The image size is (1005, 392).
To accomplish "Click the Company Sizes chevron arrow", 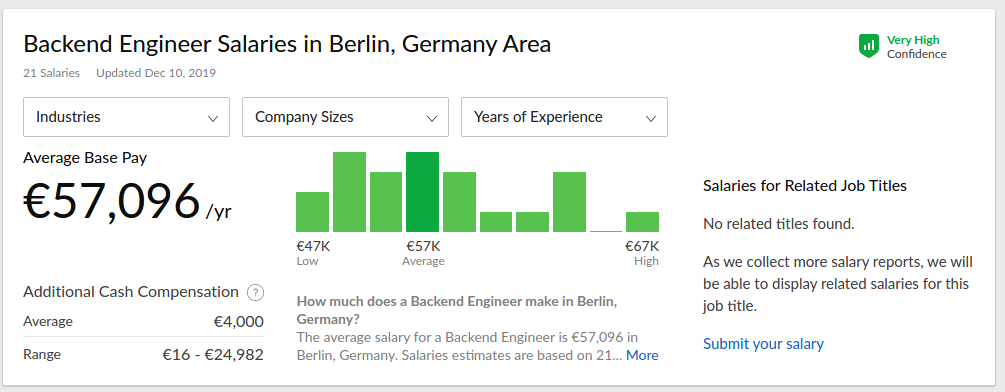I will click(432, 118).
